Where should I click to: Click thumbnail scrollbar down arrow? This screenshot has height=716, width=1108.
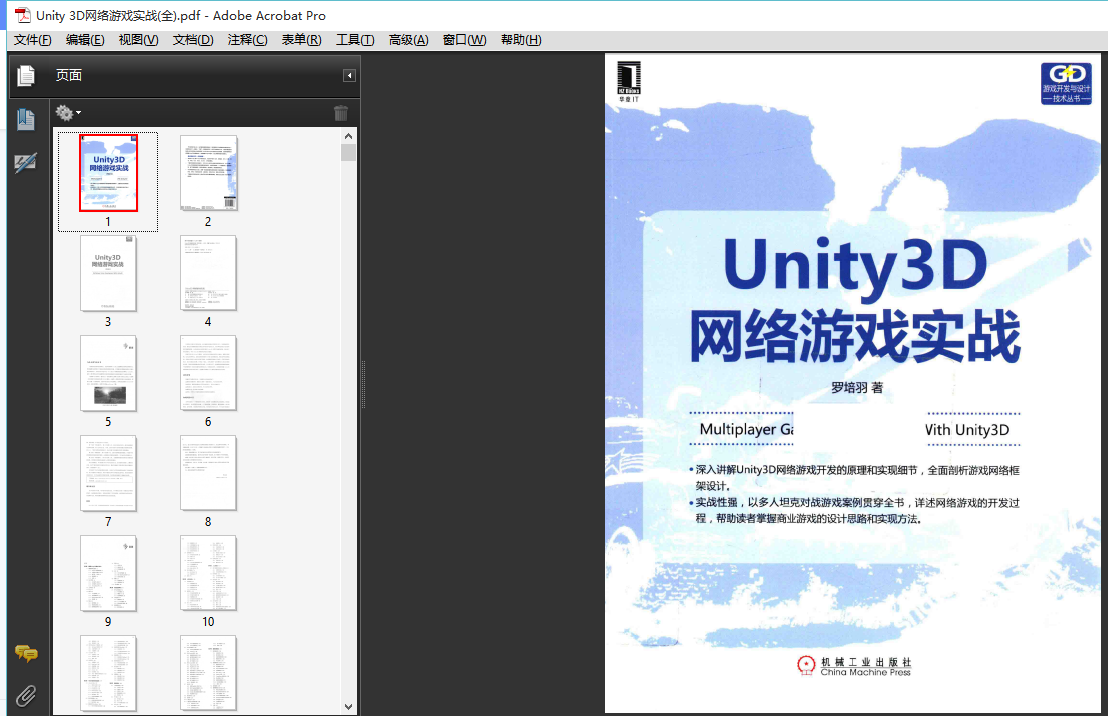pyautogui.click(x=348, y=706)
